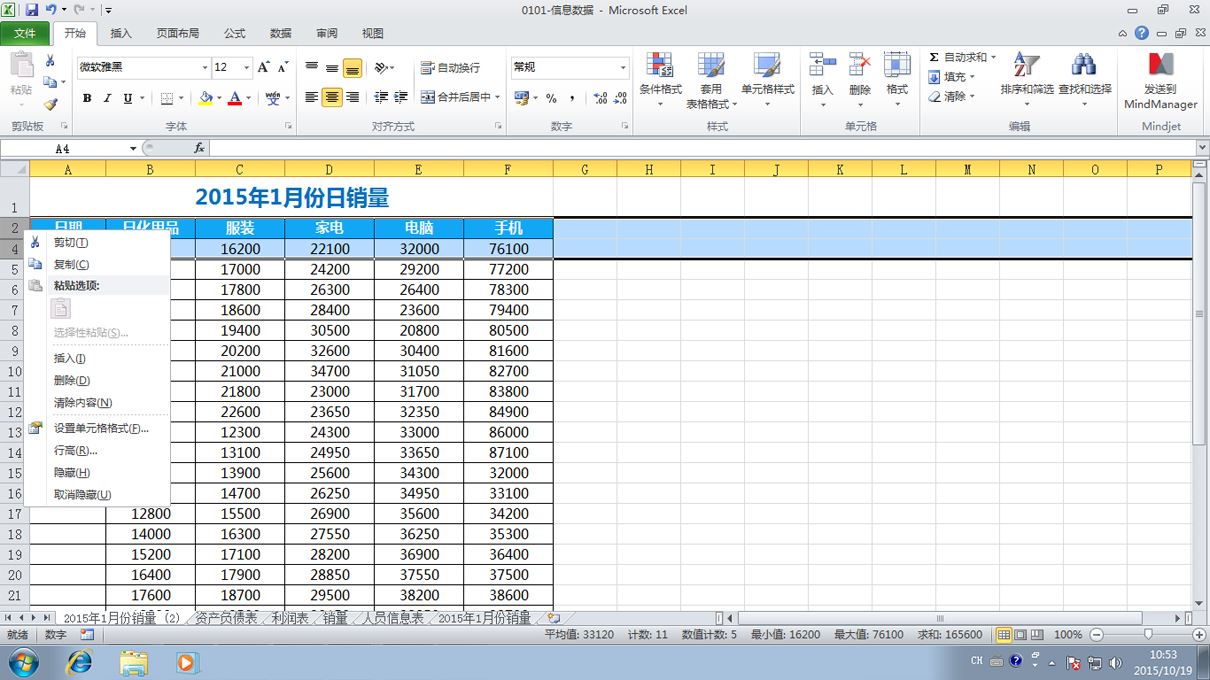
Task: Toggle align text right
Action: click(352, 98)
